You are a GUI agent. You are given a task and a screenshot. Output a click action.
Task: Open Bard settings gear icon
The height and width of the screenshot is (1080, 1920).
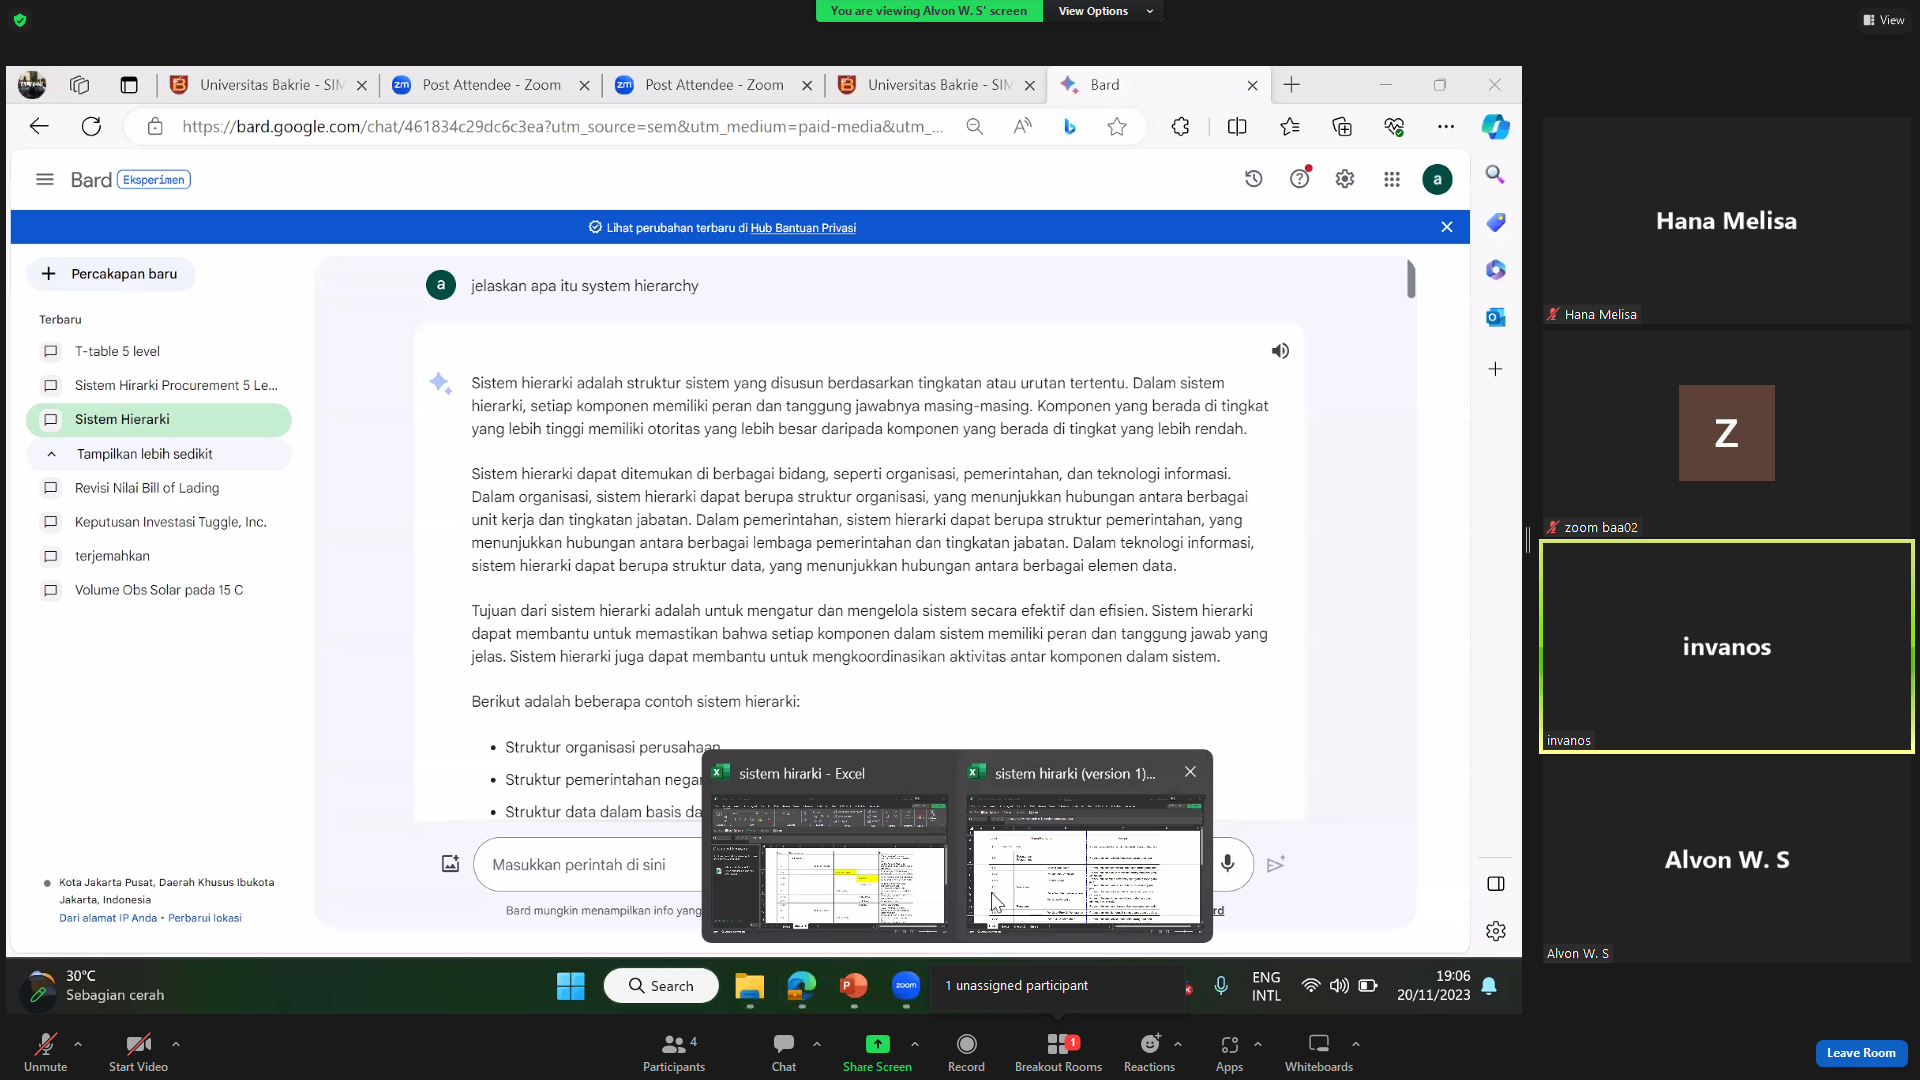click(1345, 179)
